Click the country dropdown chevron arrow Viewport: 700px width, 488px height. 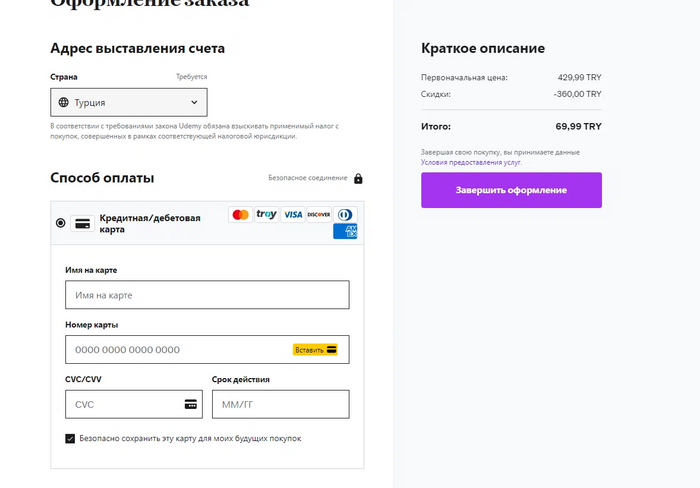tap(194, 102)
